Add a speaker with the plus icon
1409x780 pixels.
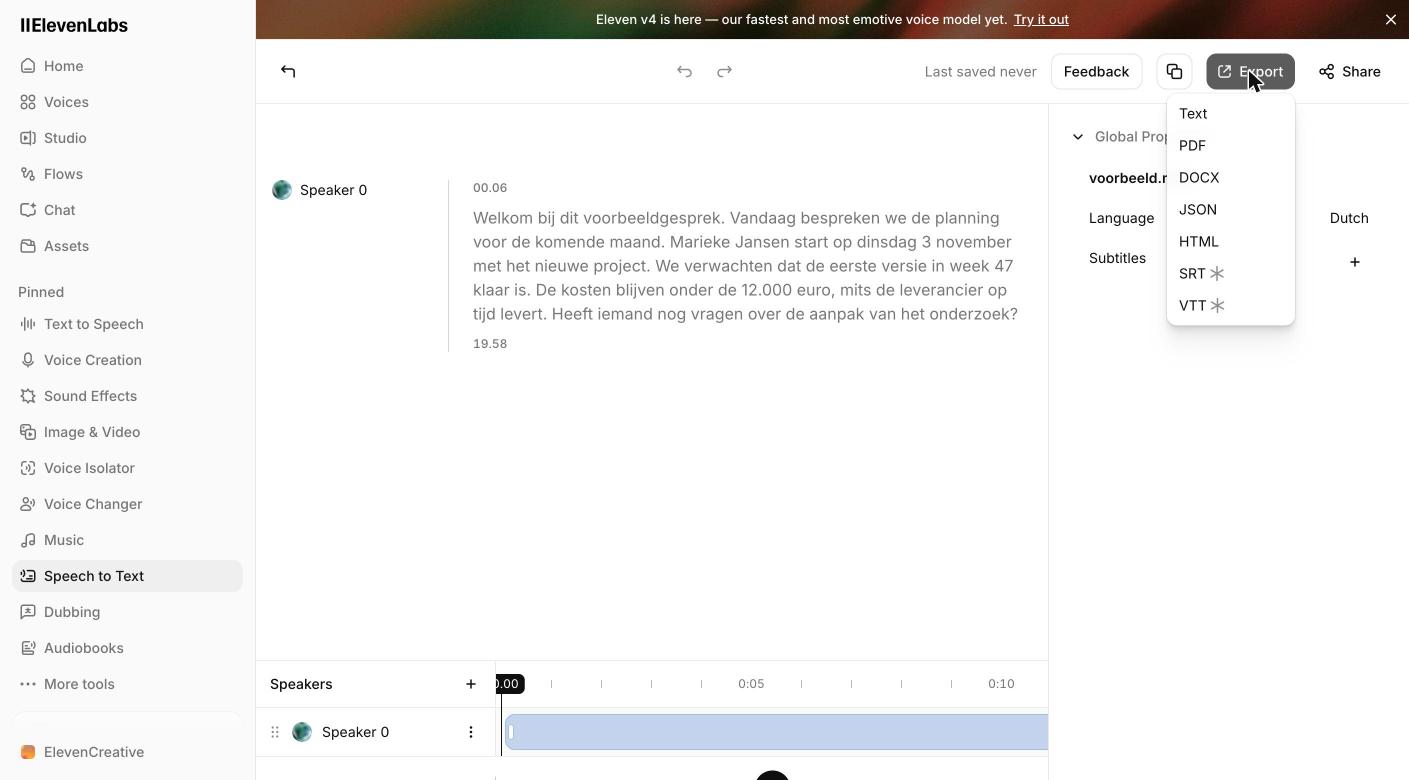[470, 684]
